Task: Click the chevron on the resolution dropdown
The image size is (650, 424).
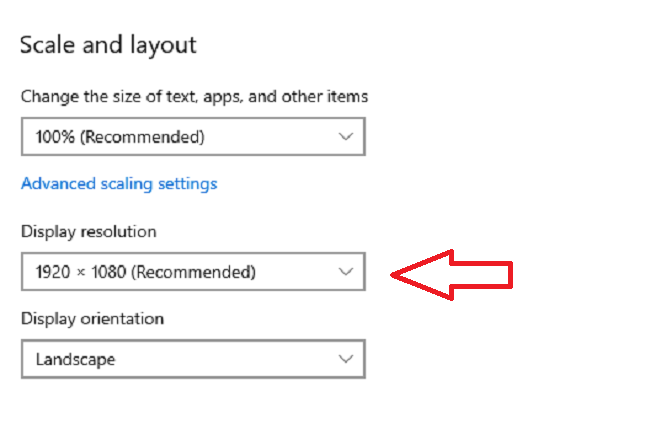Action: tap(346, 271)
